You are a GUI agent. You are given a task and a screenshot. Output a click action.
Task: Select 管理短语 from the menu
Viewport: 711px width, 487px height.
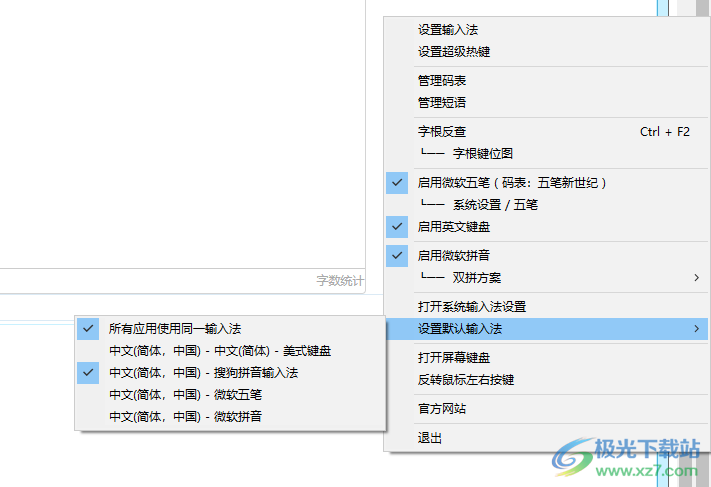click(546, 102)
